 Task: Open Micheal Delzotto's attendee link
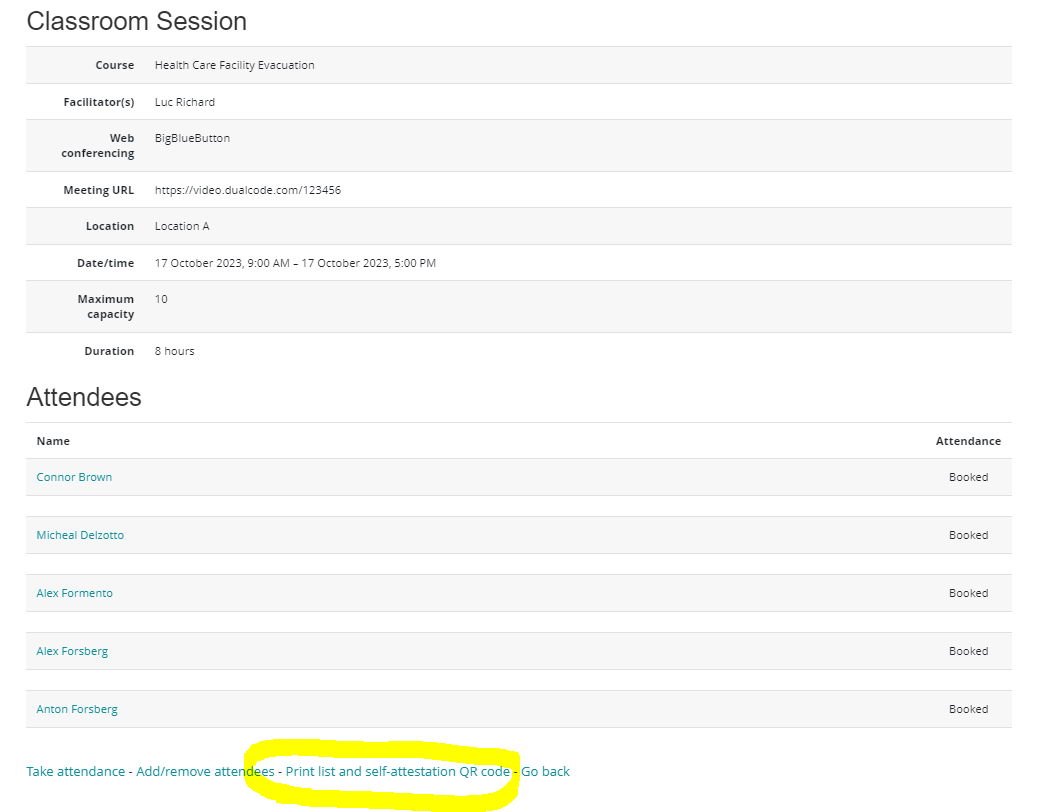(80, 535)
